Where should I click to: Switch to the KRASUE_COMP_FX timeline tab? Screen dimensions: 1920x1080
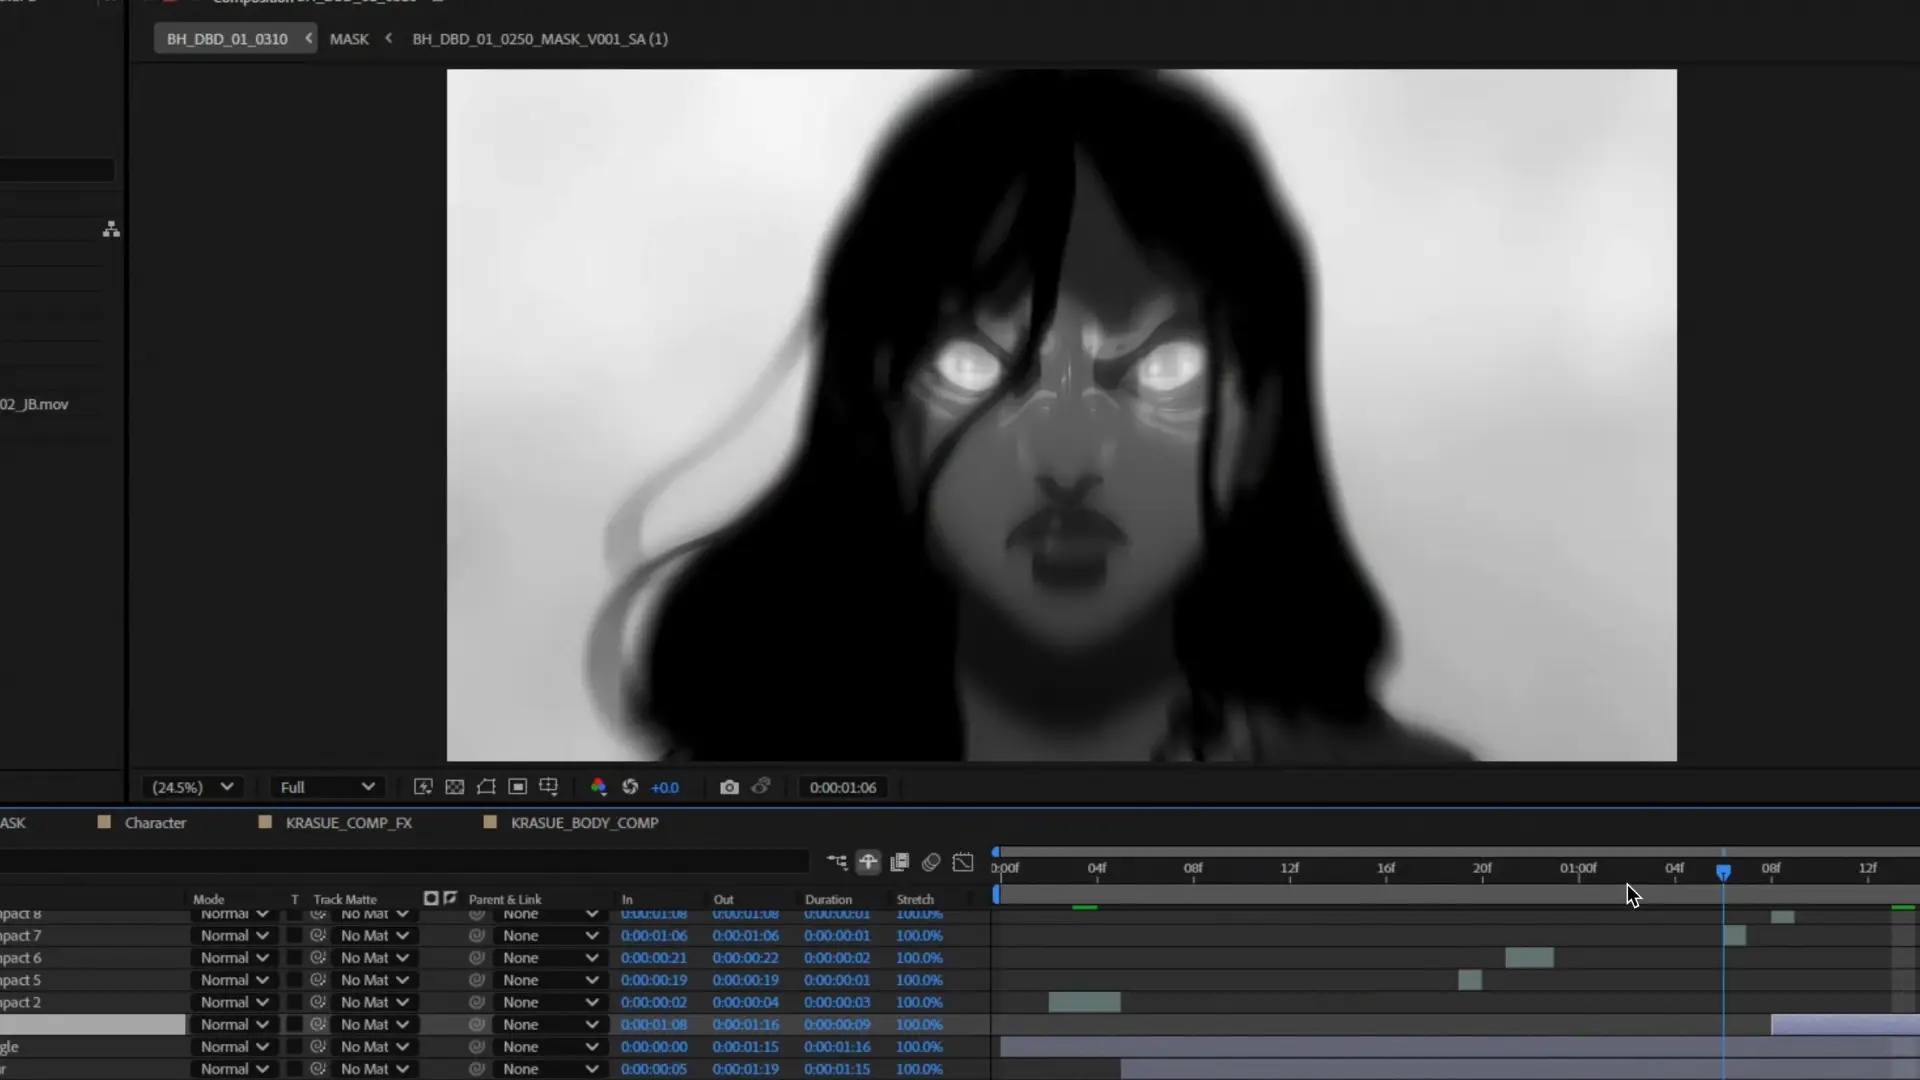(348, 823)
